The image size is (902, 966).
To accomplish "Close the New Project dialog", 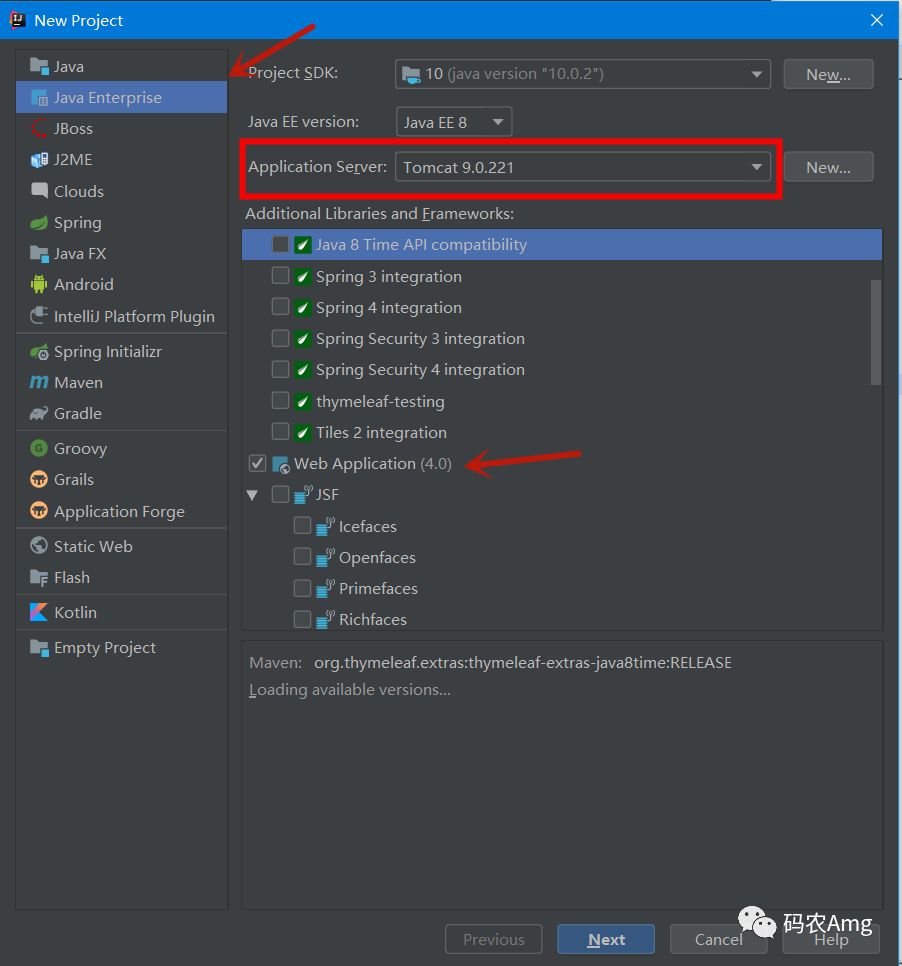I will coord(877,20).
